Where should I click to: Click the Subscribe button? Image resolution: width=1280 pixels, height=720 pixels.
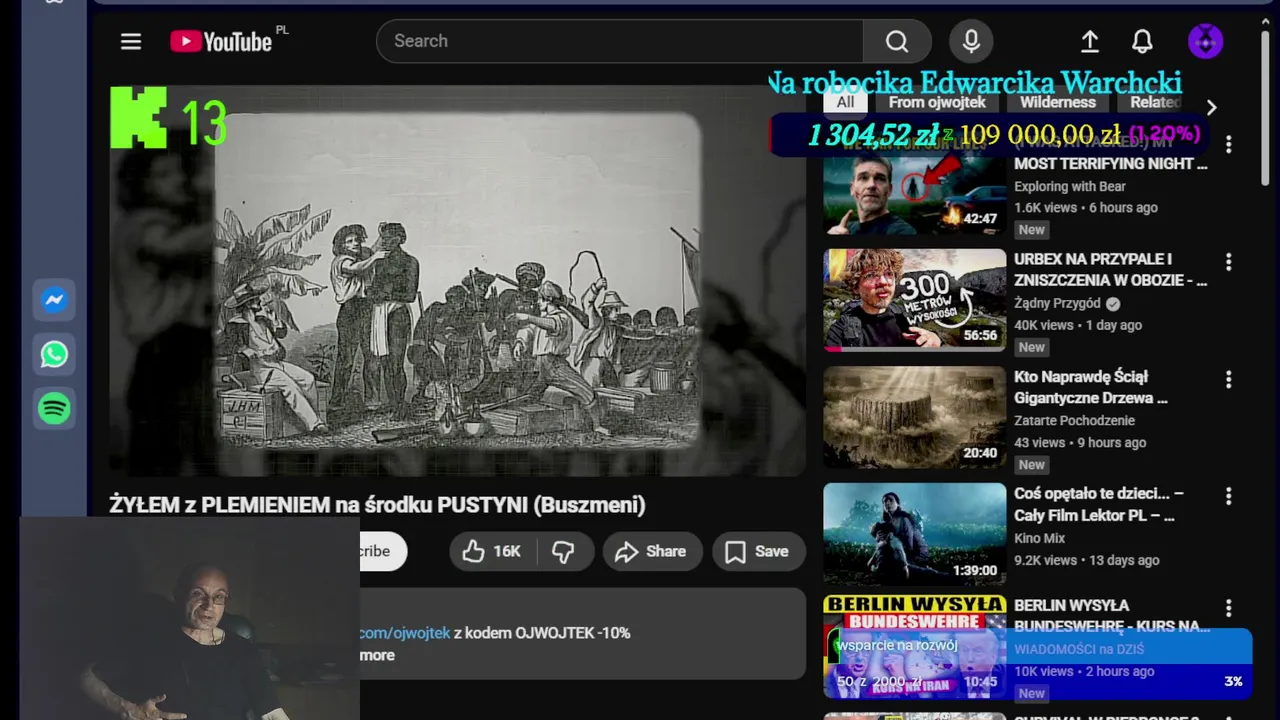coord(382,551)
